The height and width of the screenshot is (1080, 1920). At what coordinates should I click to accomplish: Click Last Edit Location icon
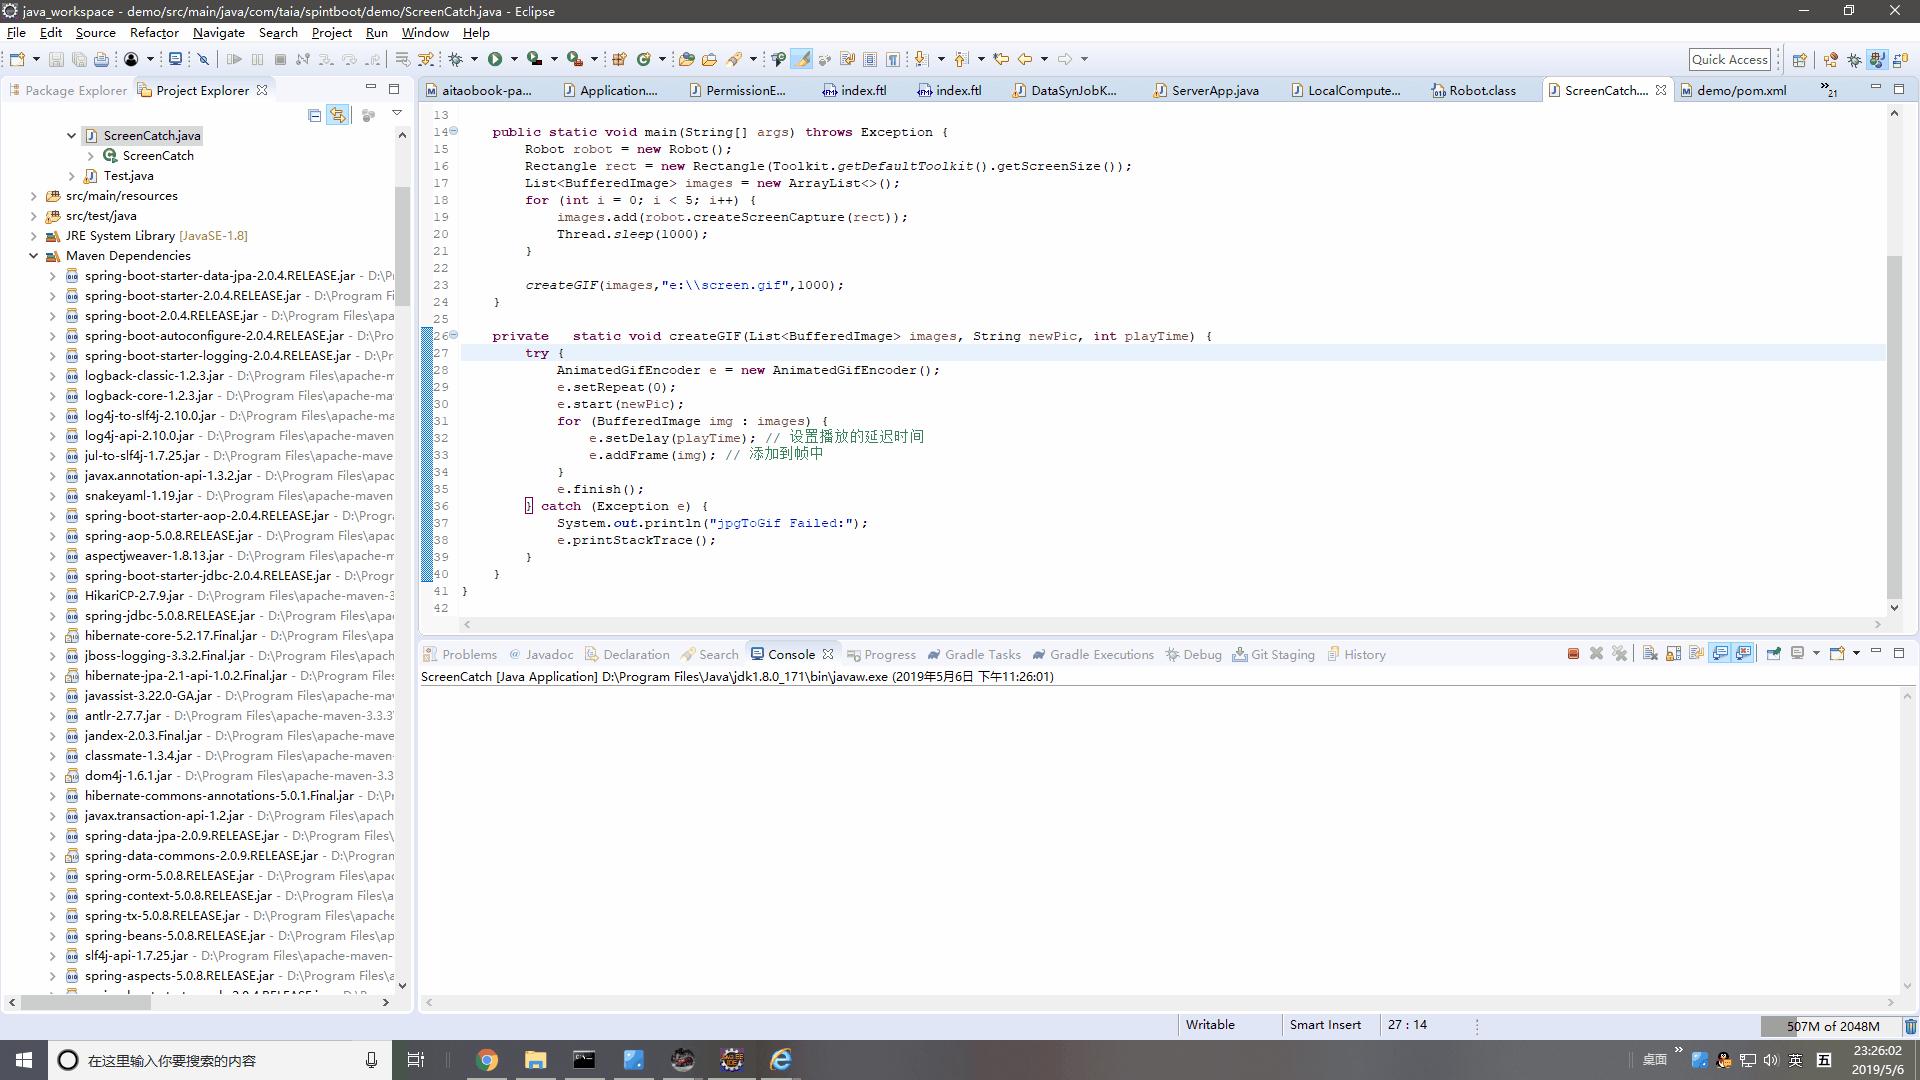click(x=1001, y=59)
